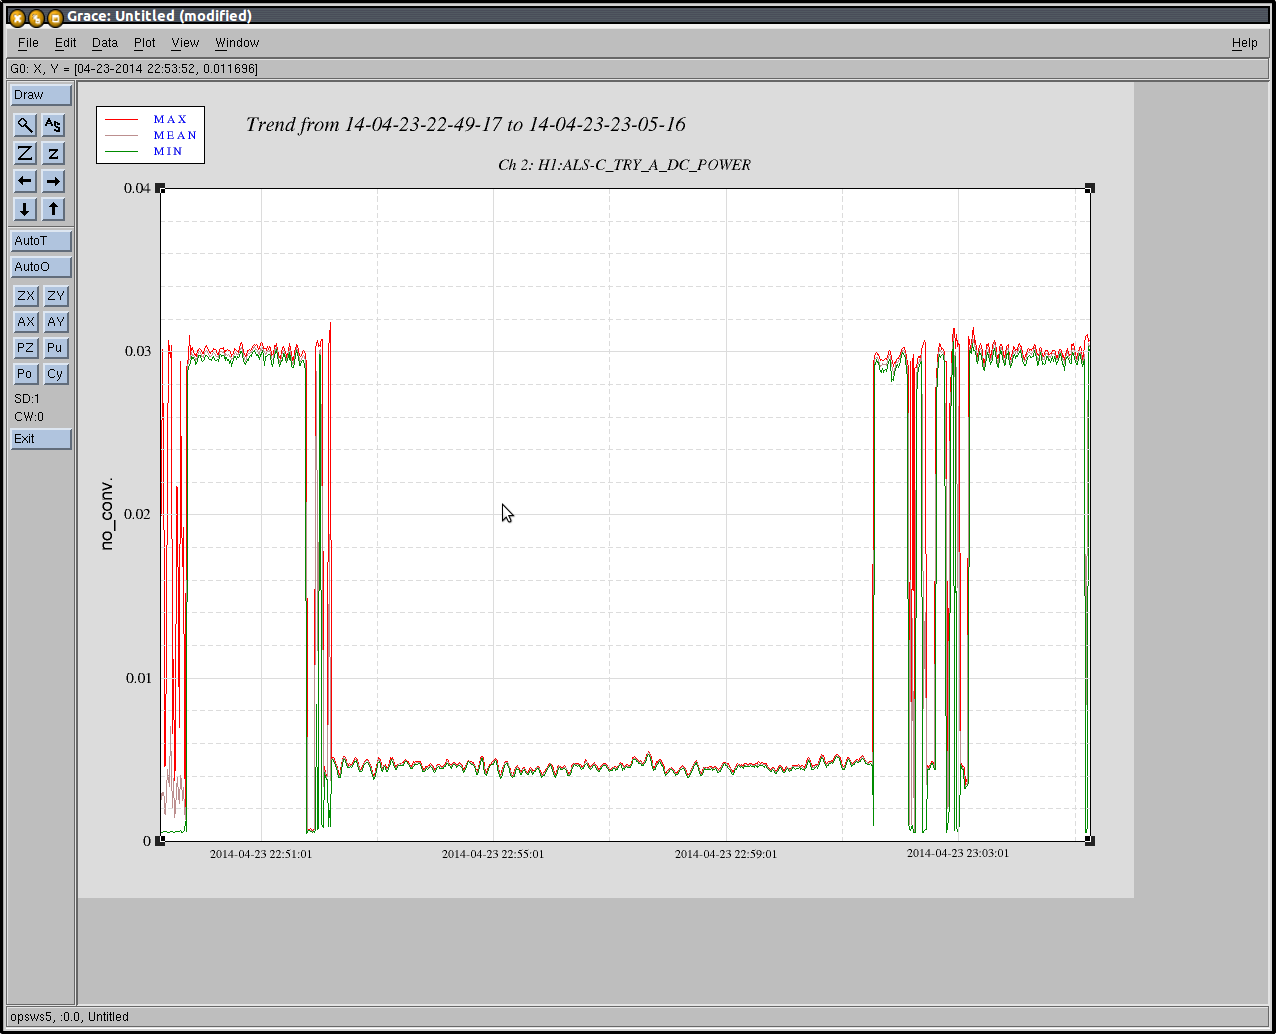Click the Exit button

[41, 439]
